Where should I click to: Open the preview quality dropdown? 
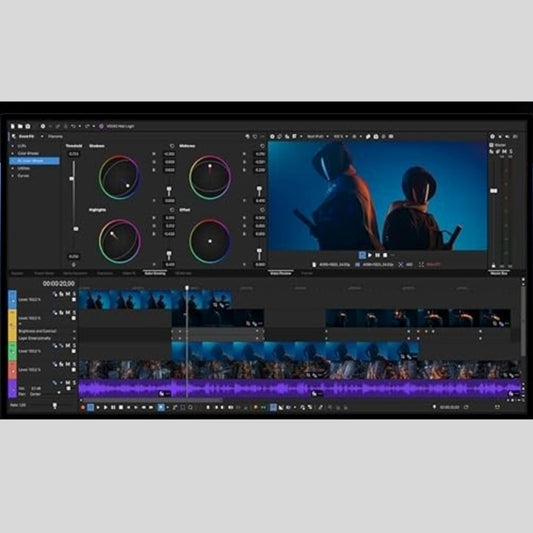(327, 137)
